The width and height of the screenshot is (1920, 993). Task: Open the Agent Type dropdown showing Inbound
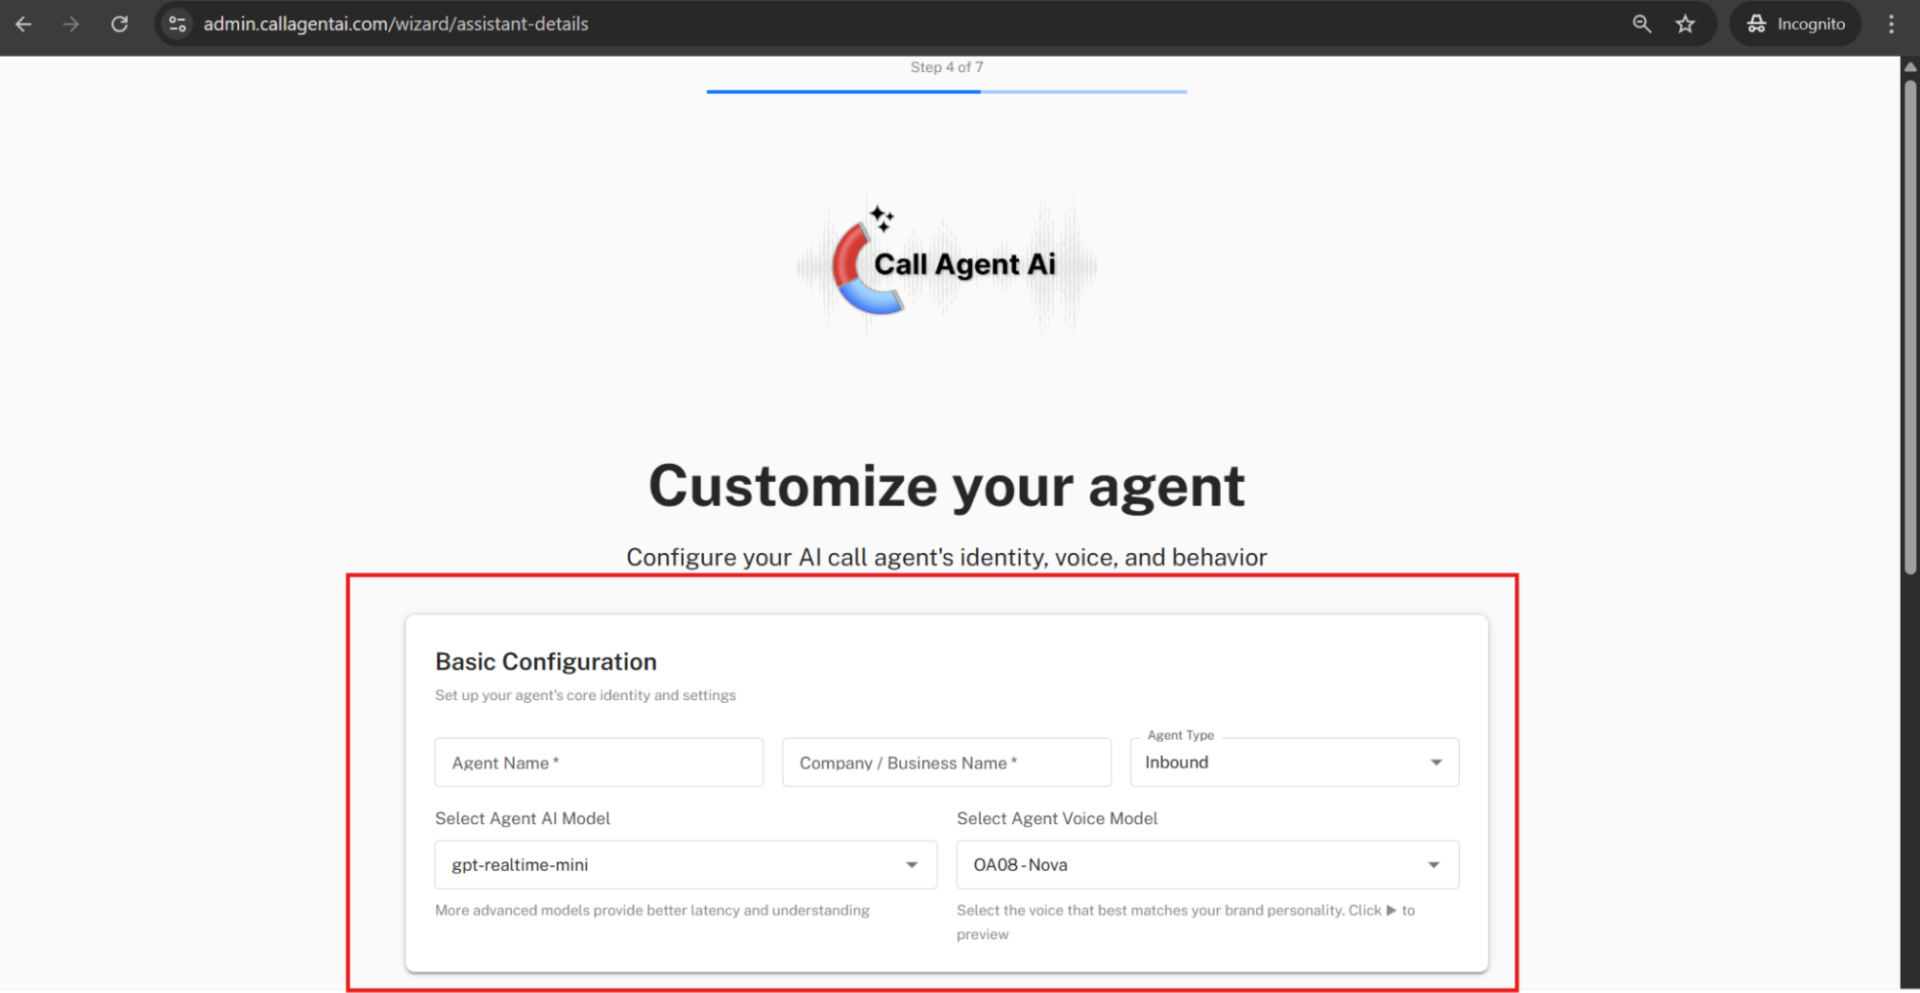[x=1294, y=763]
